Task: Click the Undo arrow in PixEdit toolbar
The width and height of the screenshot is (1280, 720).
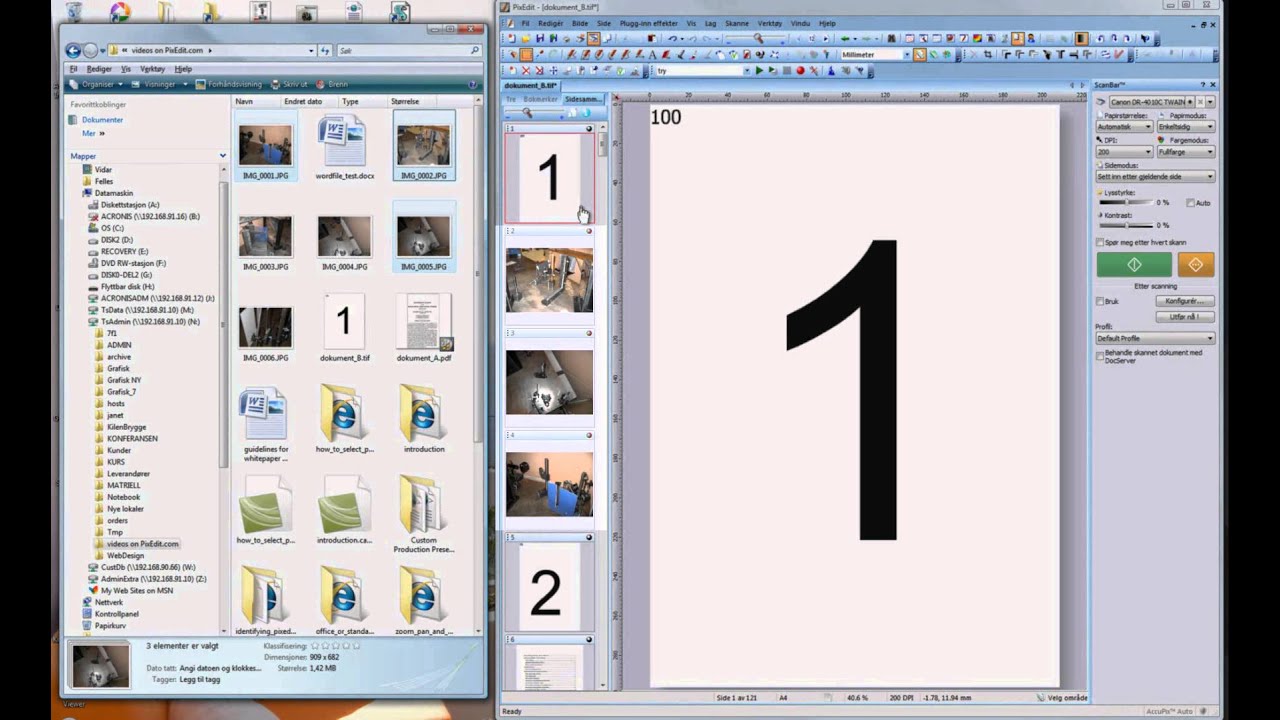Action: point(672,38)
